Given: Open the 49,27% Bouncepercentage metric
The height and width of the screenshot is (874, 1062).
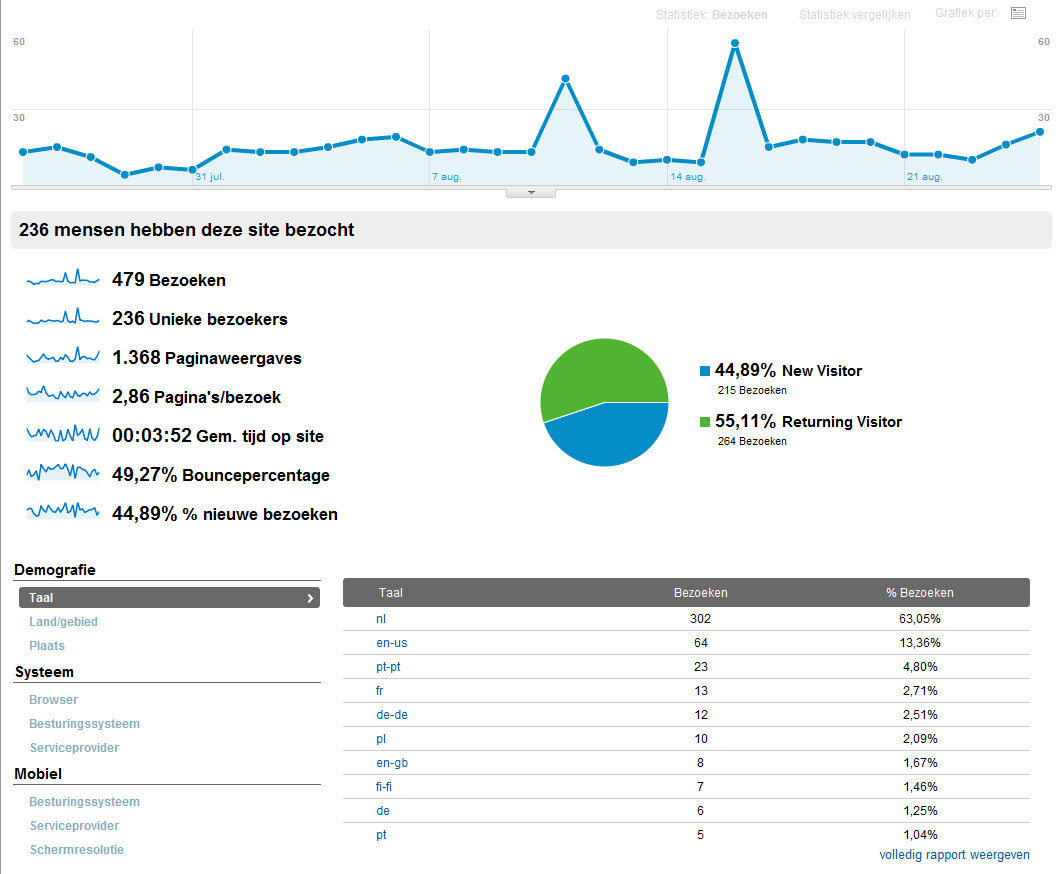Looking at the screenshot, I should [x=221, y=475].
